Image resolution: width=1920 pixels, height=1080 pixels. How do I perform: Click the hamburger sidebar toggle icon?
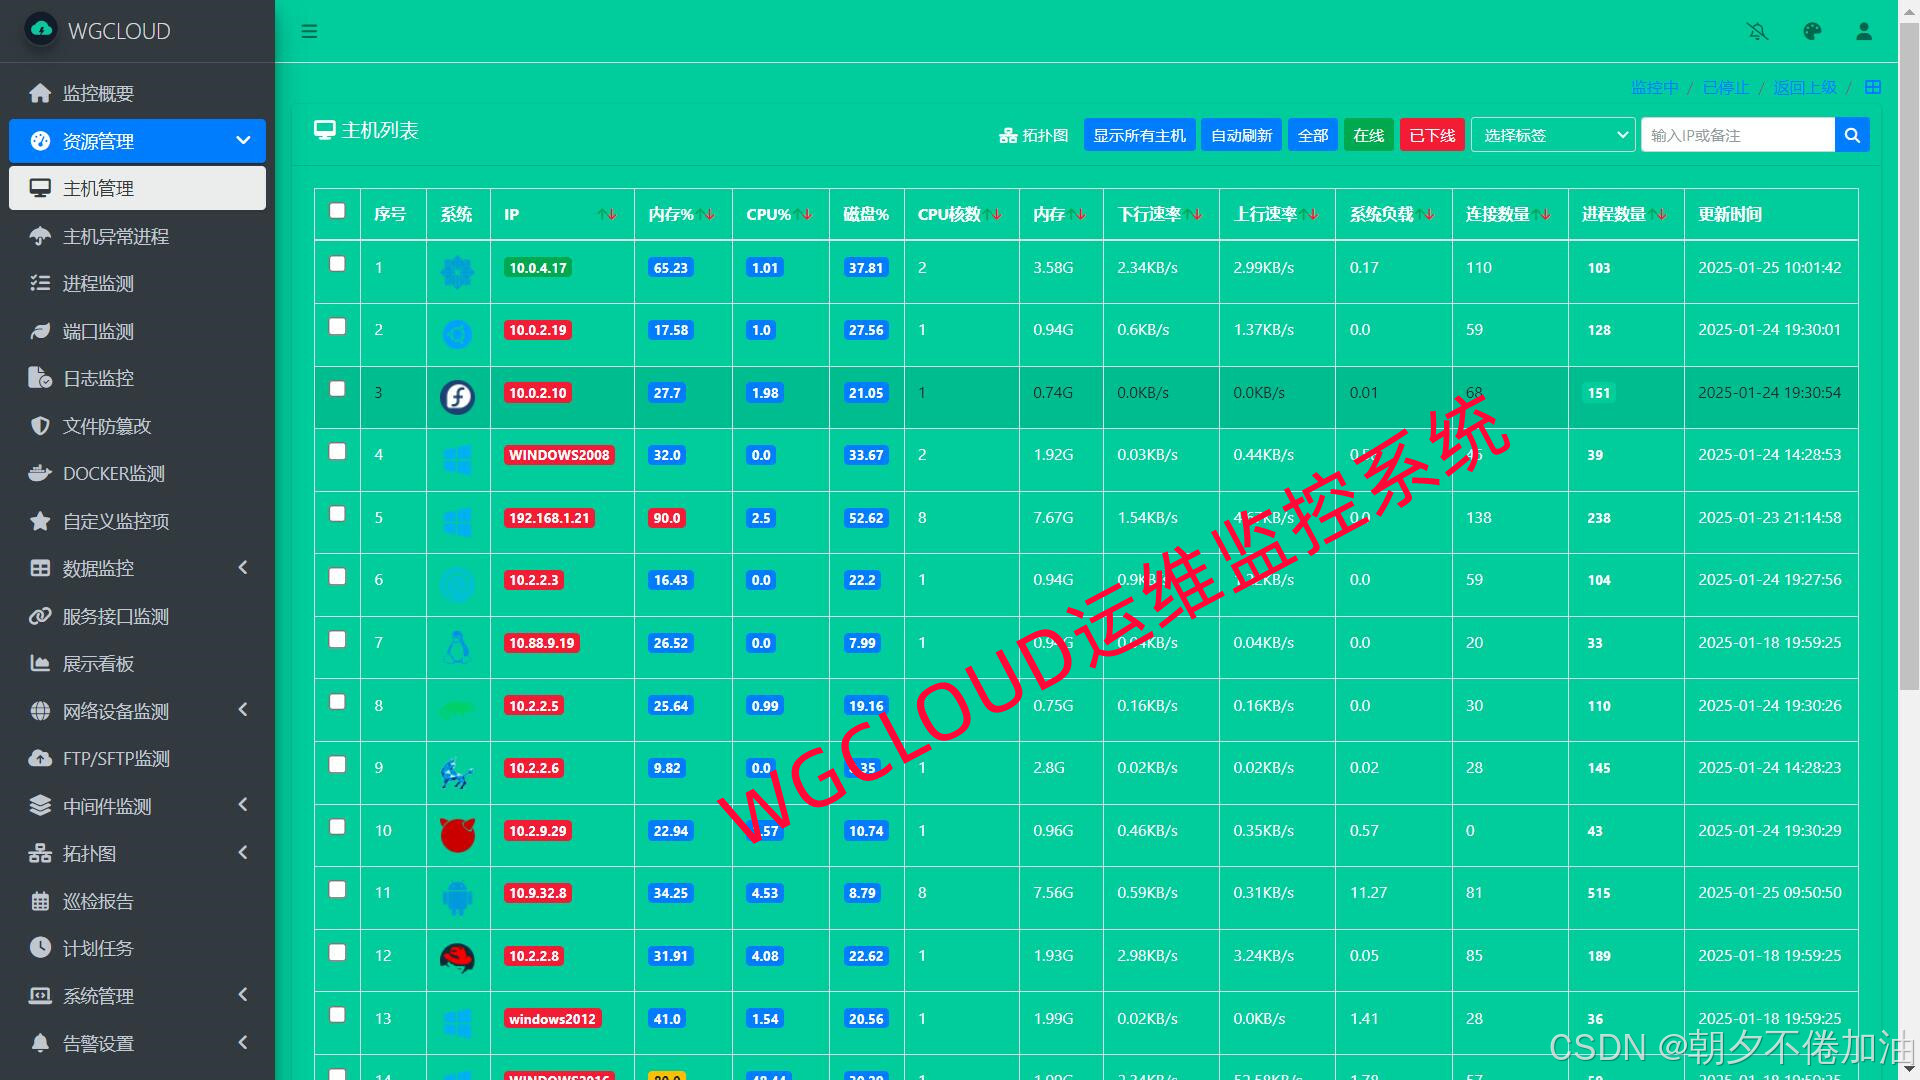coord(309,31)
